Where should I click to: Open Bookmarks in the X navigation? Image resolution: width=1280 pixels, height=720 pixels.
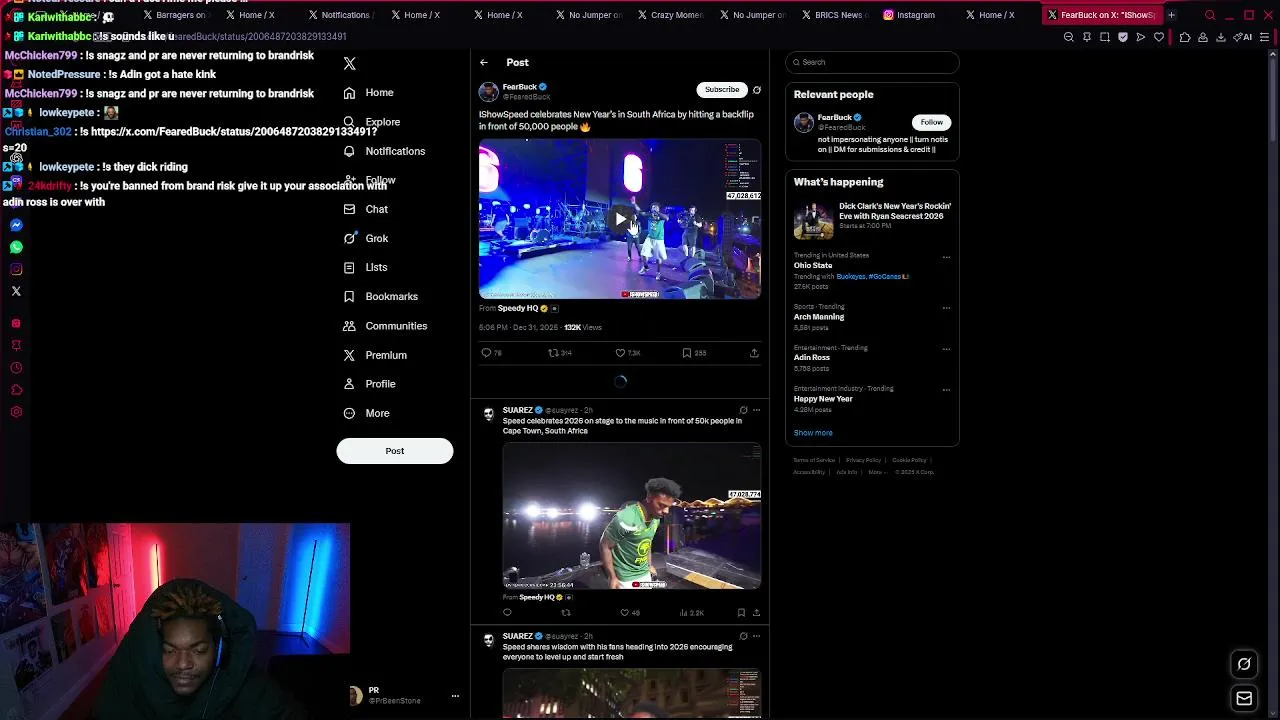(x=381, y=296)
